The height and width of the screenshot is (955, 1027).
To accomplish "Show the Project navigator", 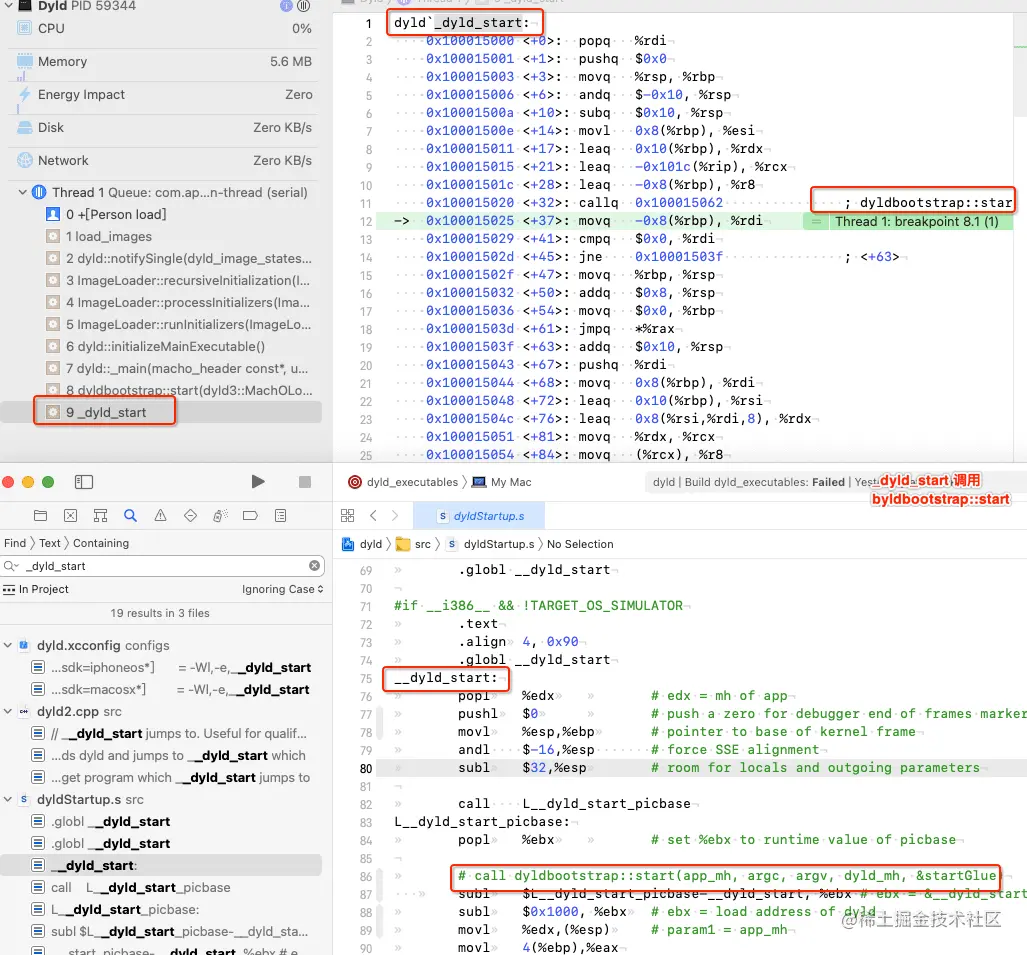I will tap(41, 515).
